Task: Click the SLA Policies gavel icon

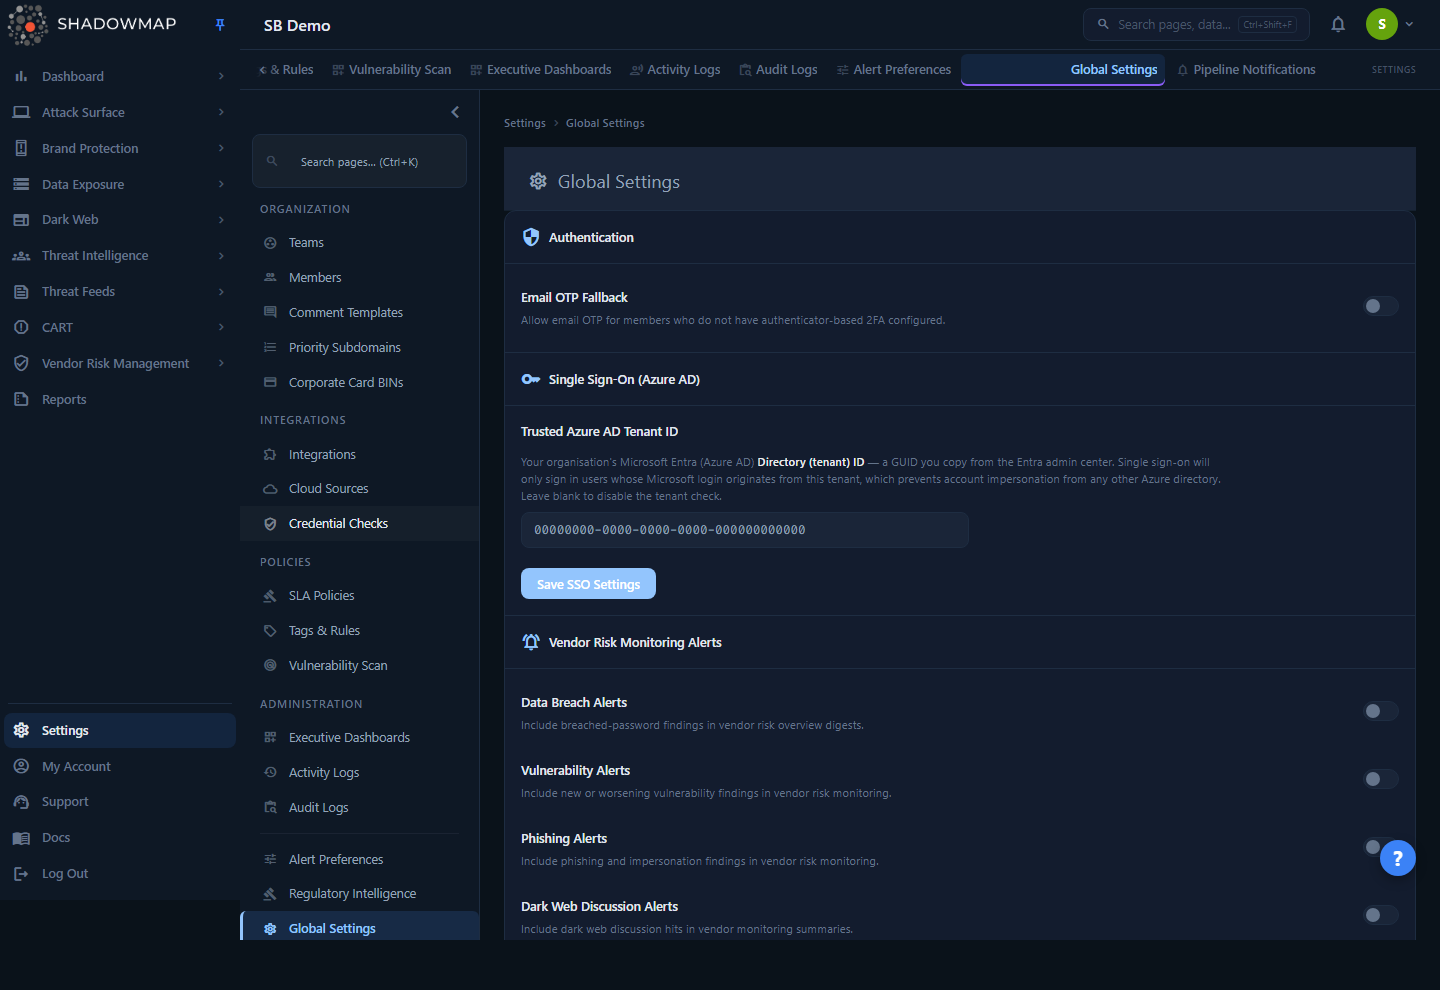Action: point(270,596)
